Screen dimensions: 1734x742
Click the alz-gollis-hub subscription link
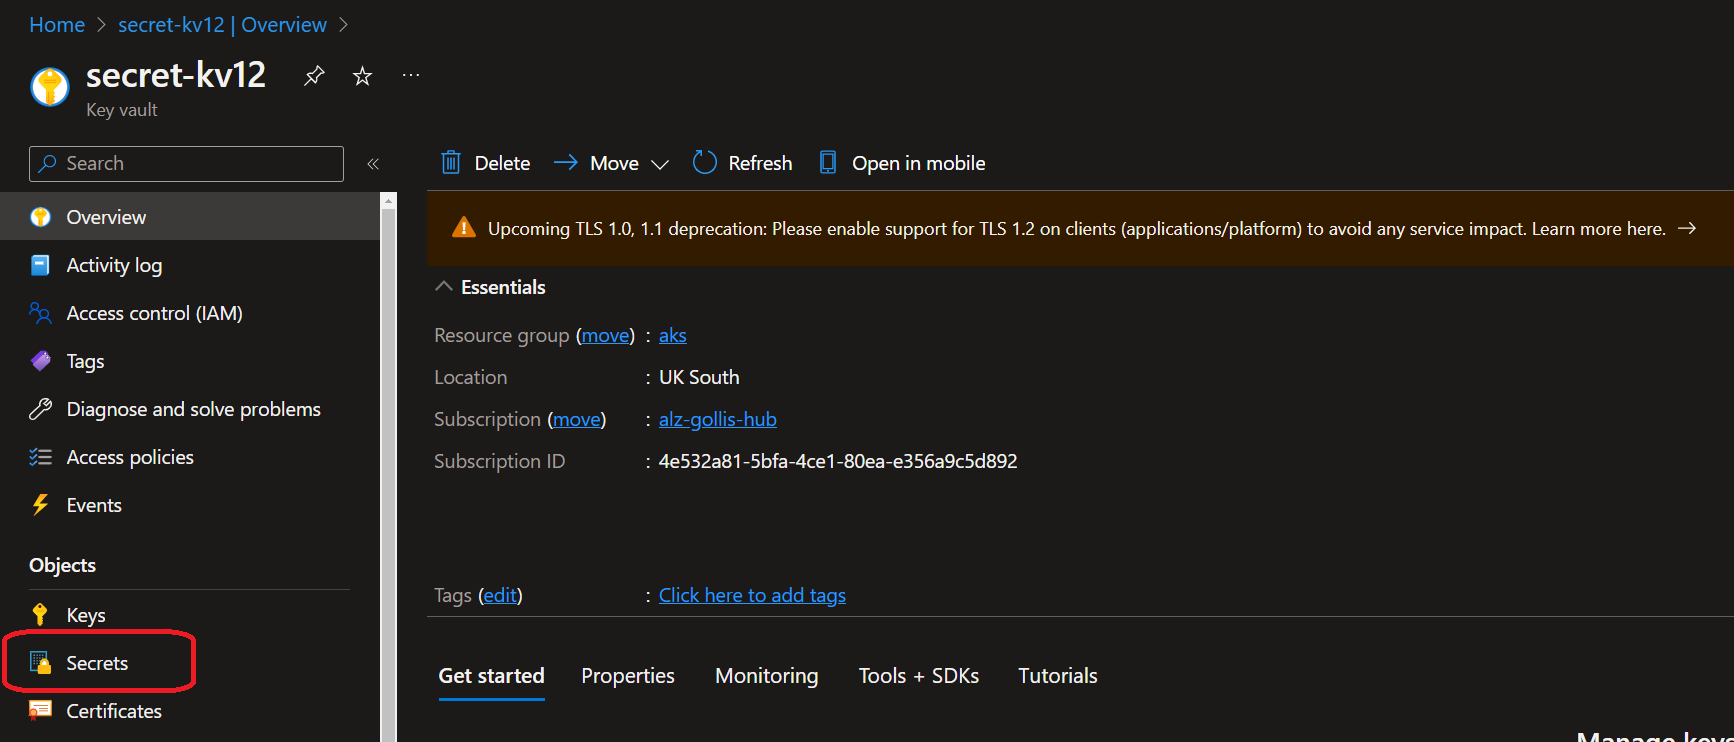[x=717, y=419]
